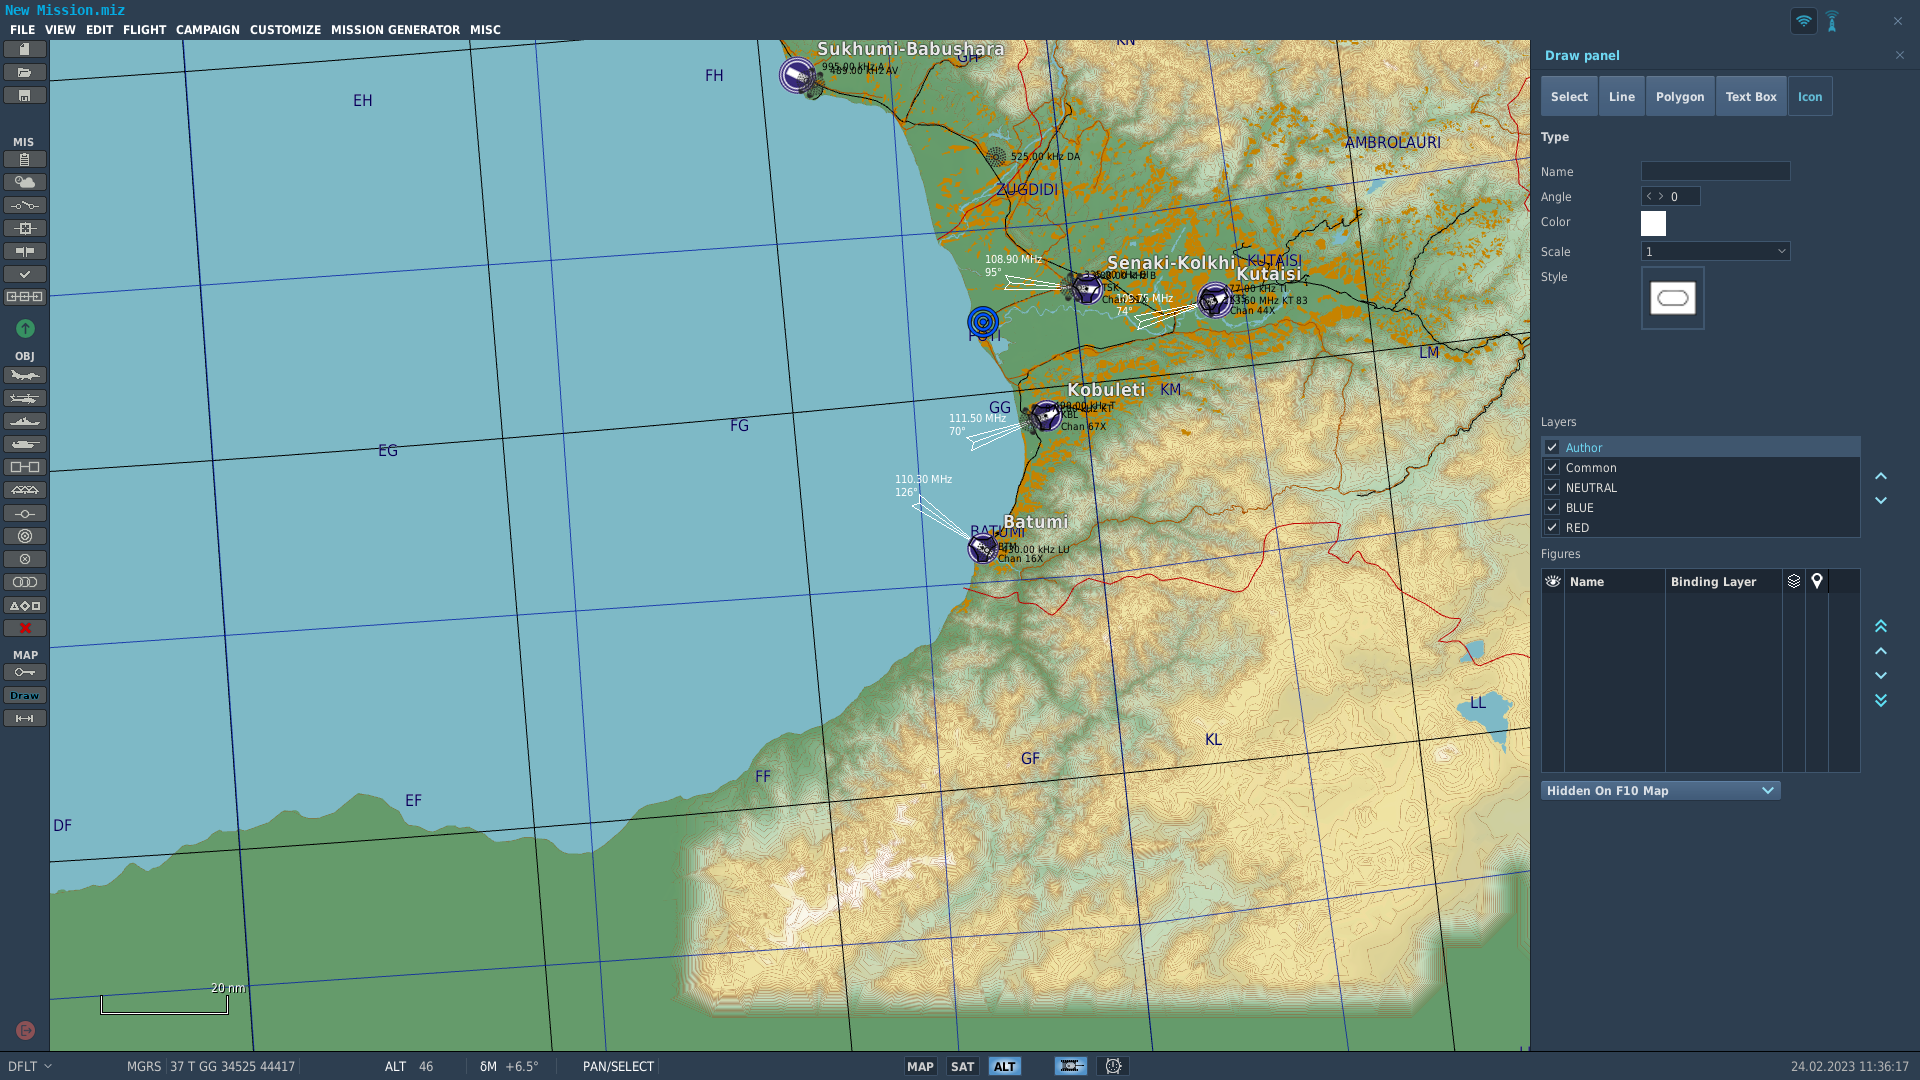Open the DFLT dropdown in status bar
The image size is (1920, 1080).
pos(29,1066)
